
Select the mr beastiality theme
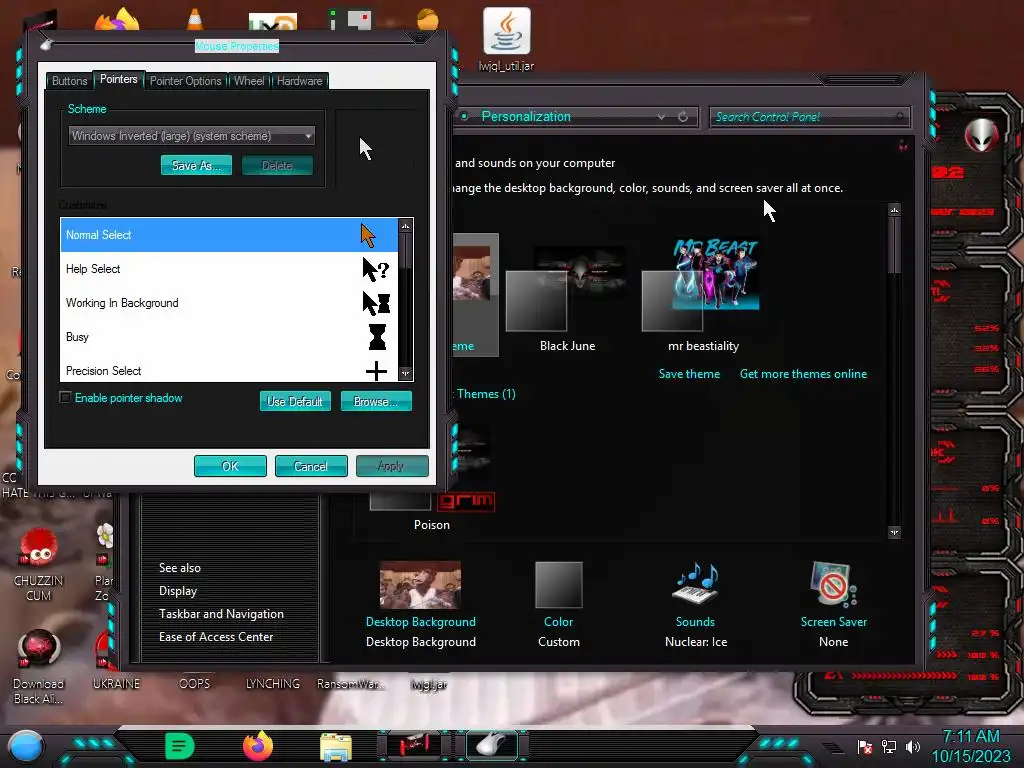(x=703, y=297)
